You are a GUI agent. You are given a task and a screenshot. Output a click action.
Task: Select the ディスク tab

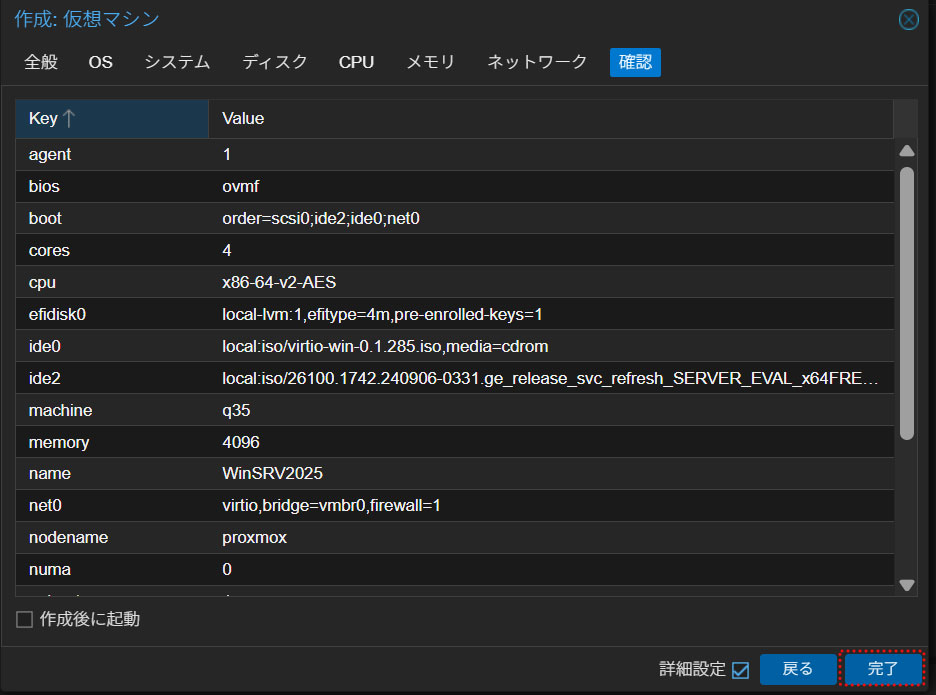pos(275,62)
